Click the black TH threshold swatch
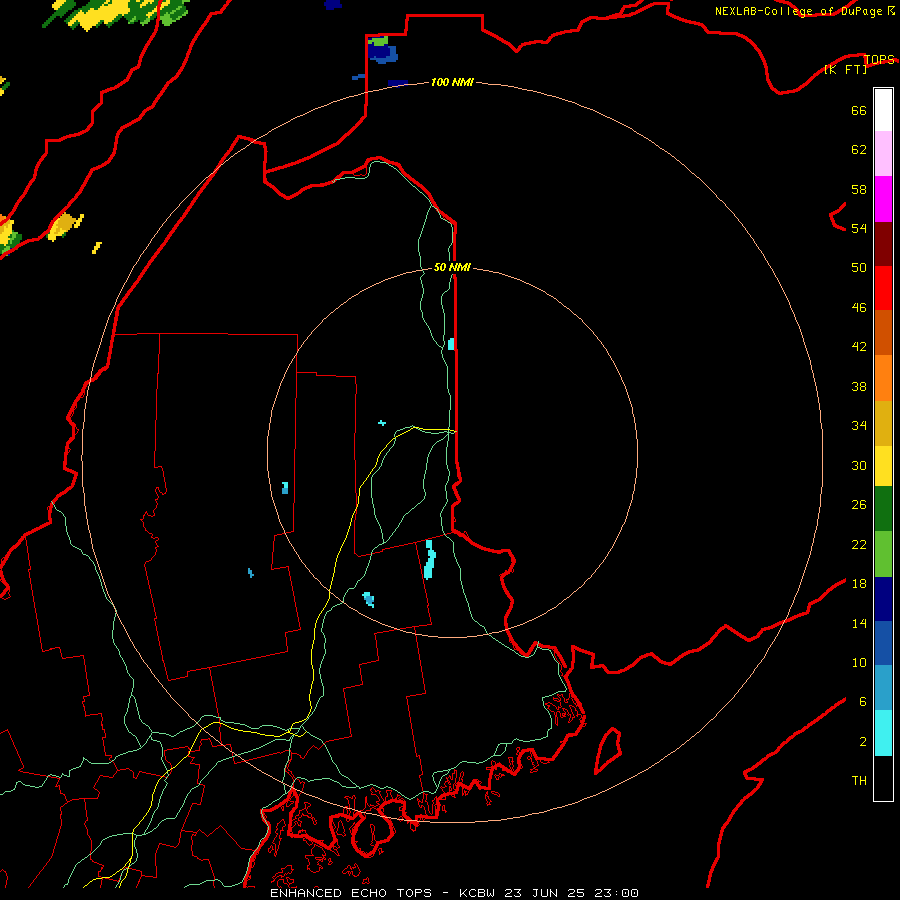Screen dimensions: 900x900 tap(883, 778)
